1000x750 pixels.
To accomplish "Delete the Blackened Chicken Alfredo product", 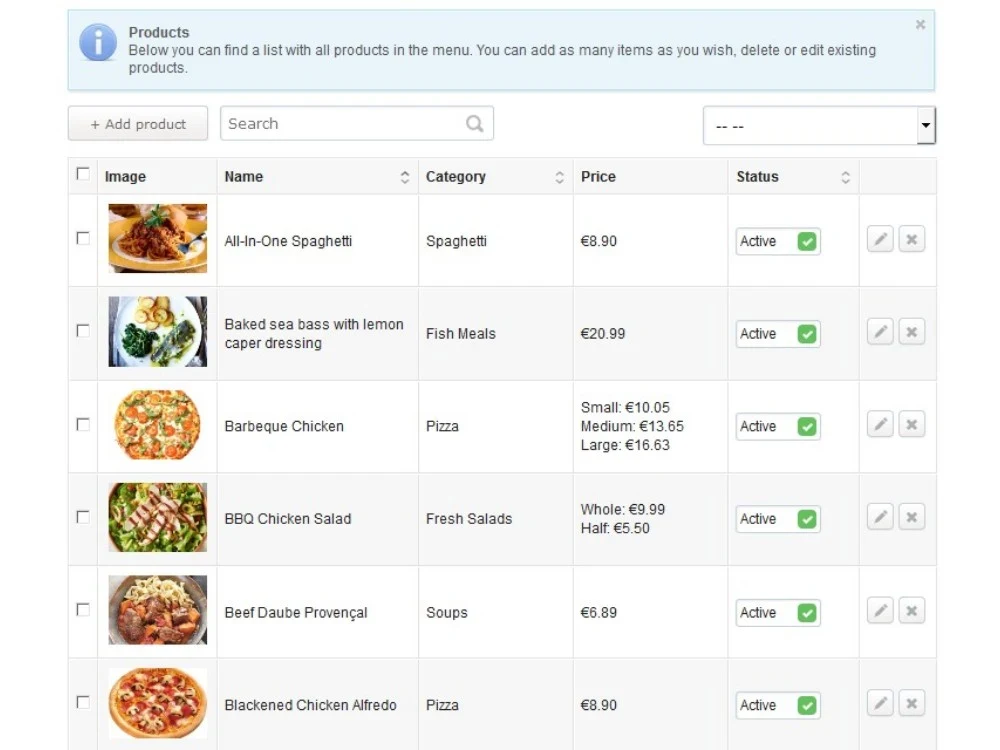I will (911, 703).
